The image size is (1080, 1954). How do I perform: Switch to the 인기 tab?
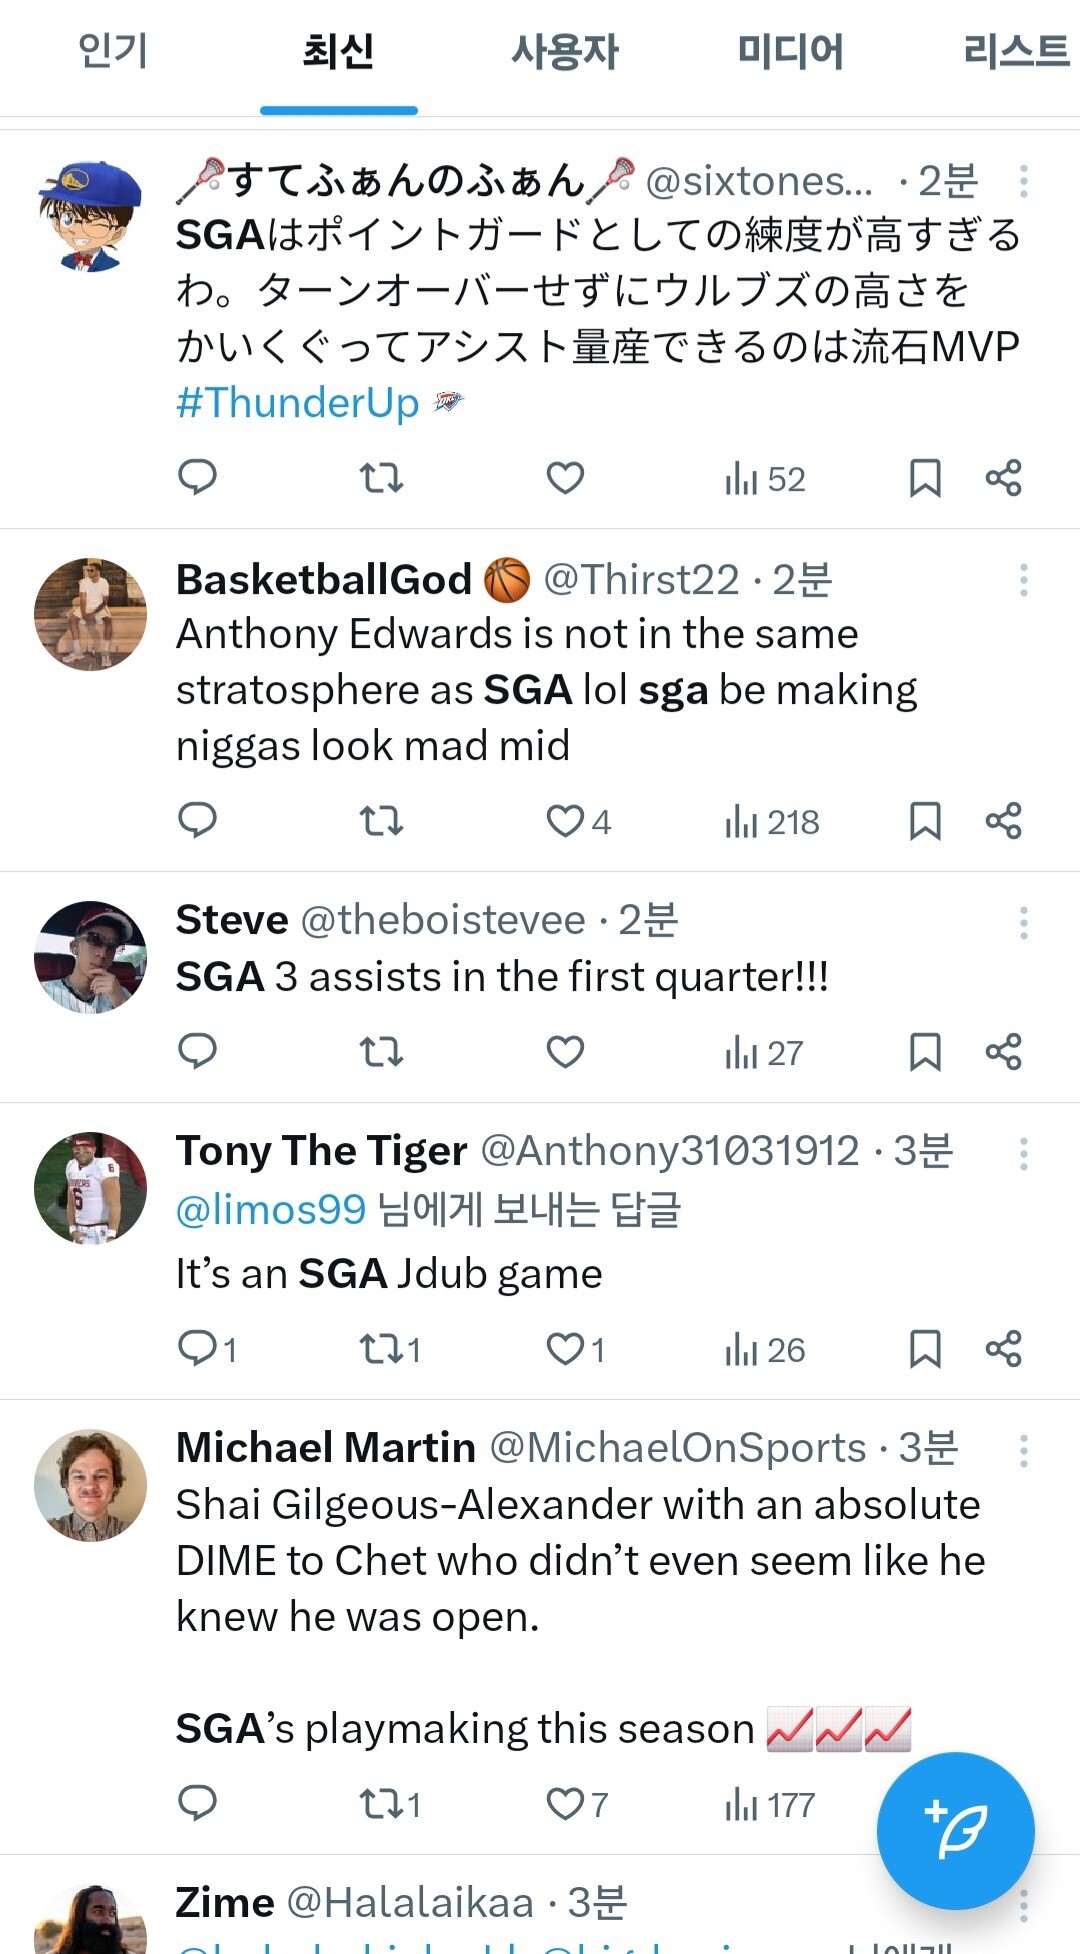point(113,52)
